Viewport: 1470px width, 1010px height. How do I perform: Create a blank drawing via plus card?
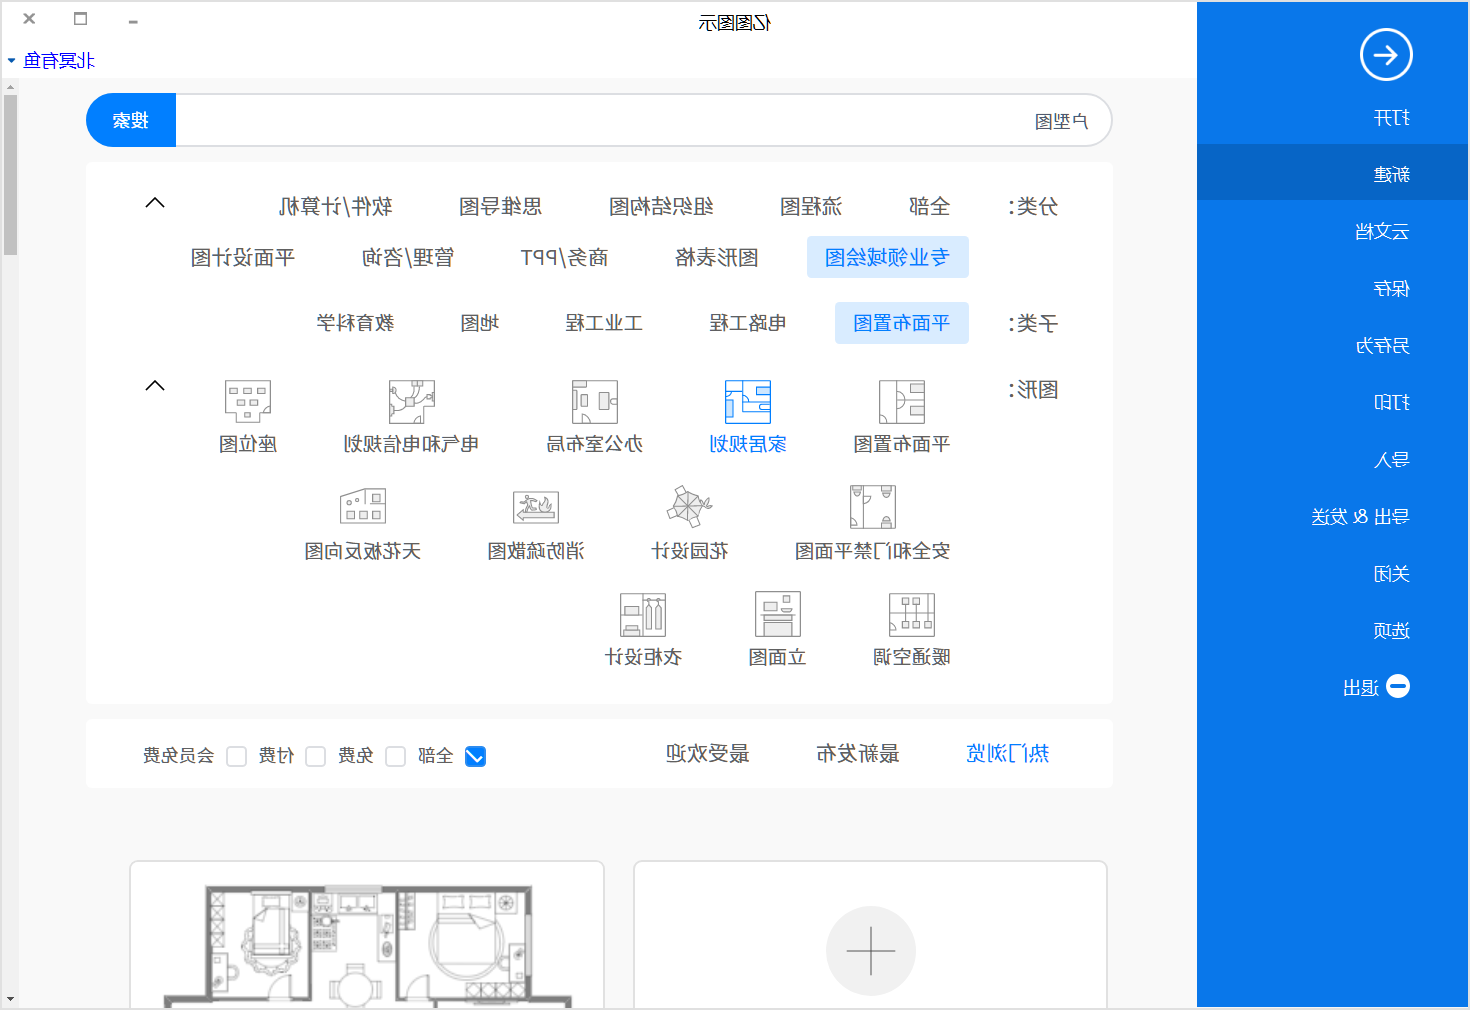pyautogui.click(x=871, y=951)
